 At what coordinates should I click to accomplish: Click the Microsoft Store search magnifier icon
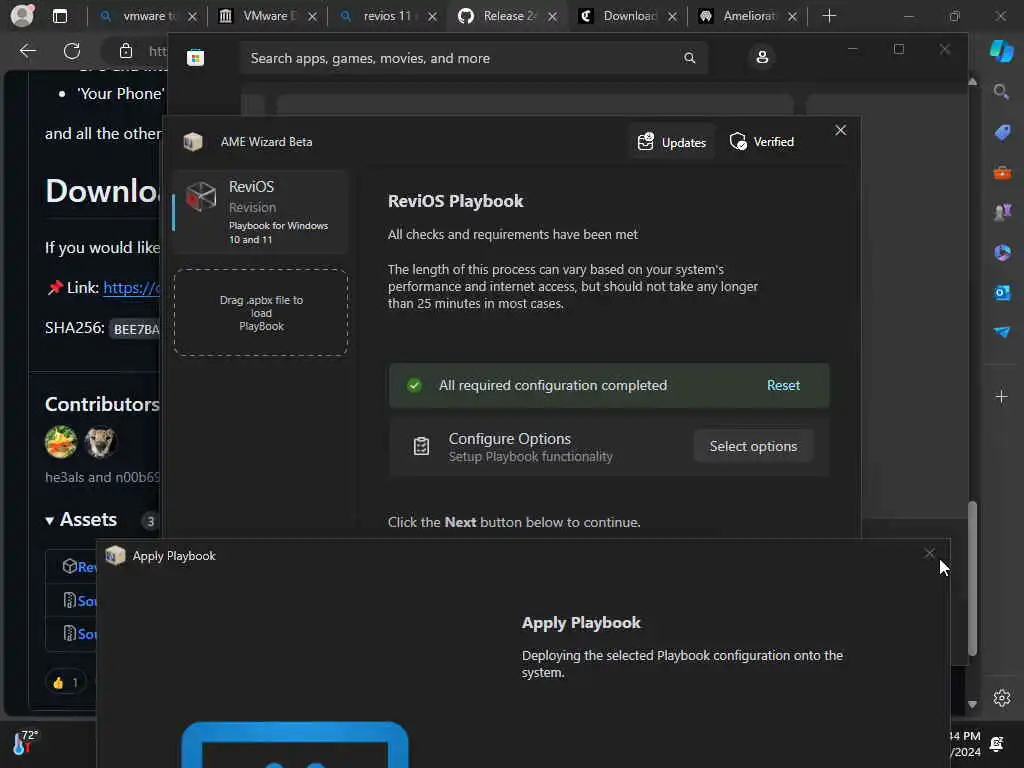tap(689, 58)
